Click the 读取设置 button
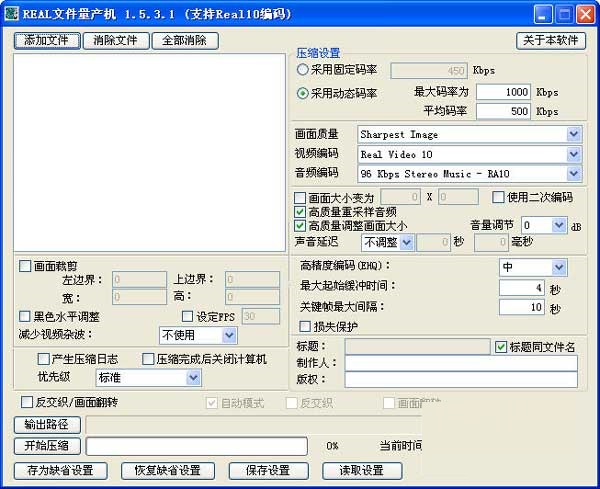The height and width of the screenshot is (489, 600). 362,471
